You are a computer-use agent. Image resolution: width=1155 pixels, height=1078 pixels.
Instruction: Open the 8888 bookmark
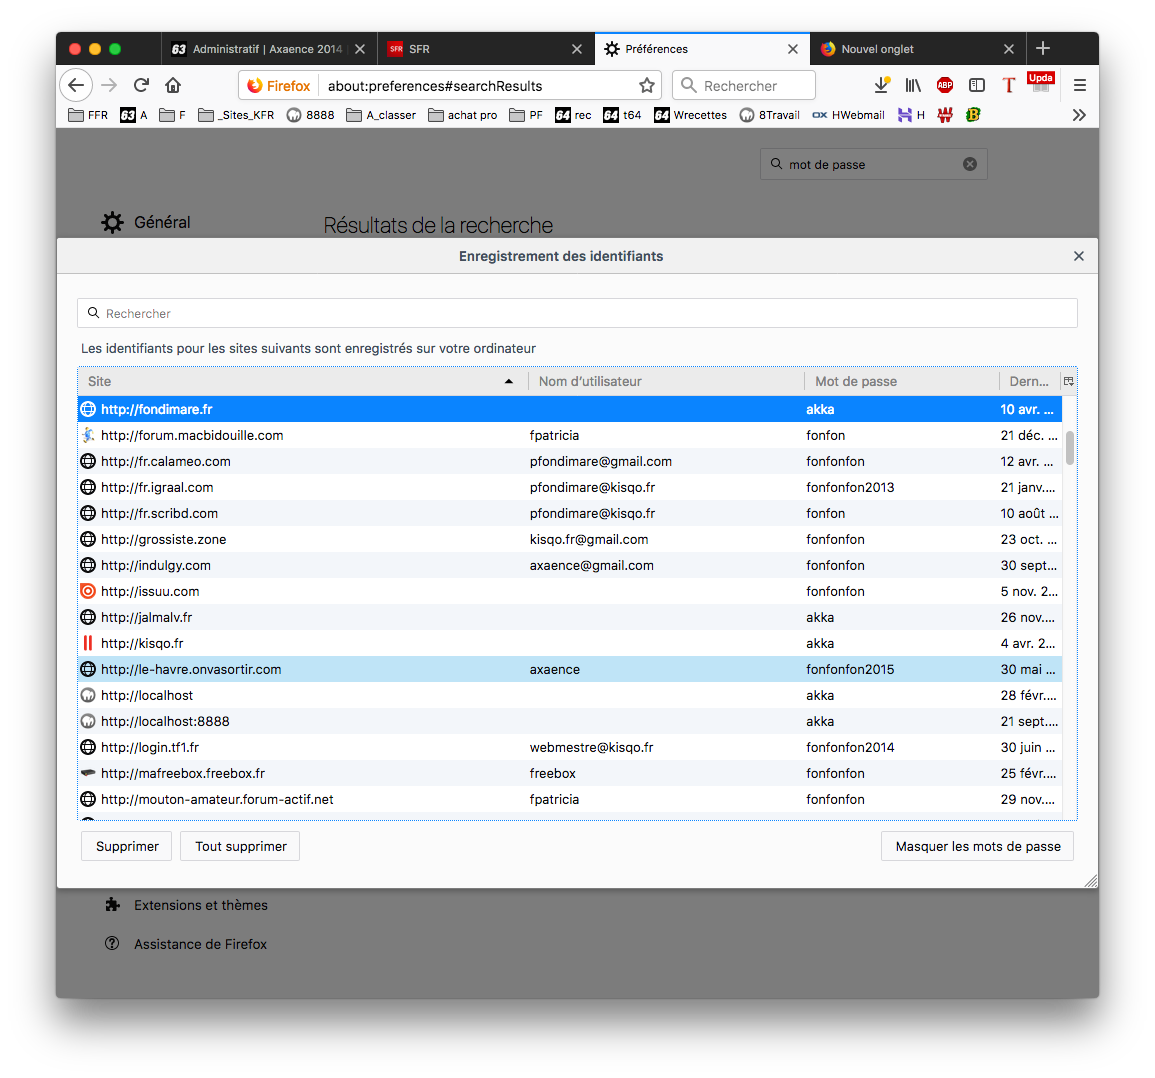coord(310,115)
